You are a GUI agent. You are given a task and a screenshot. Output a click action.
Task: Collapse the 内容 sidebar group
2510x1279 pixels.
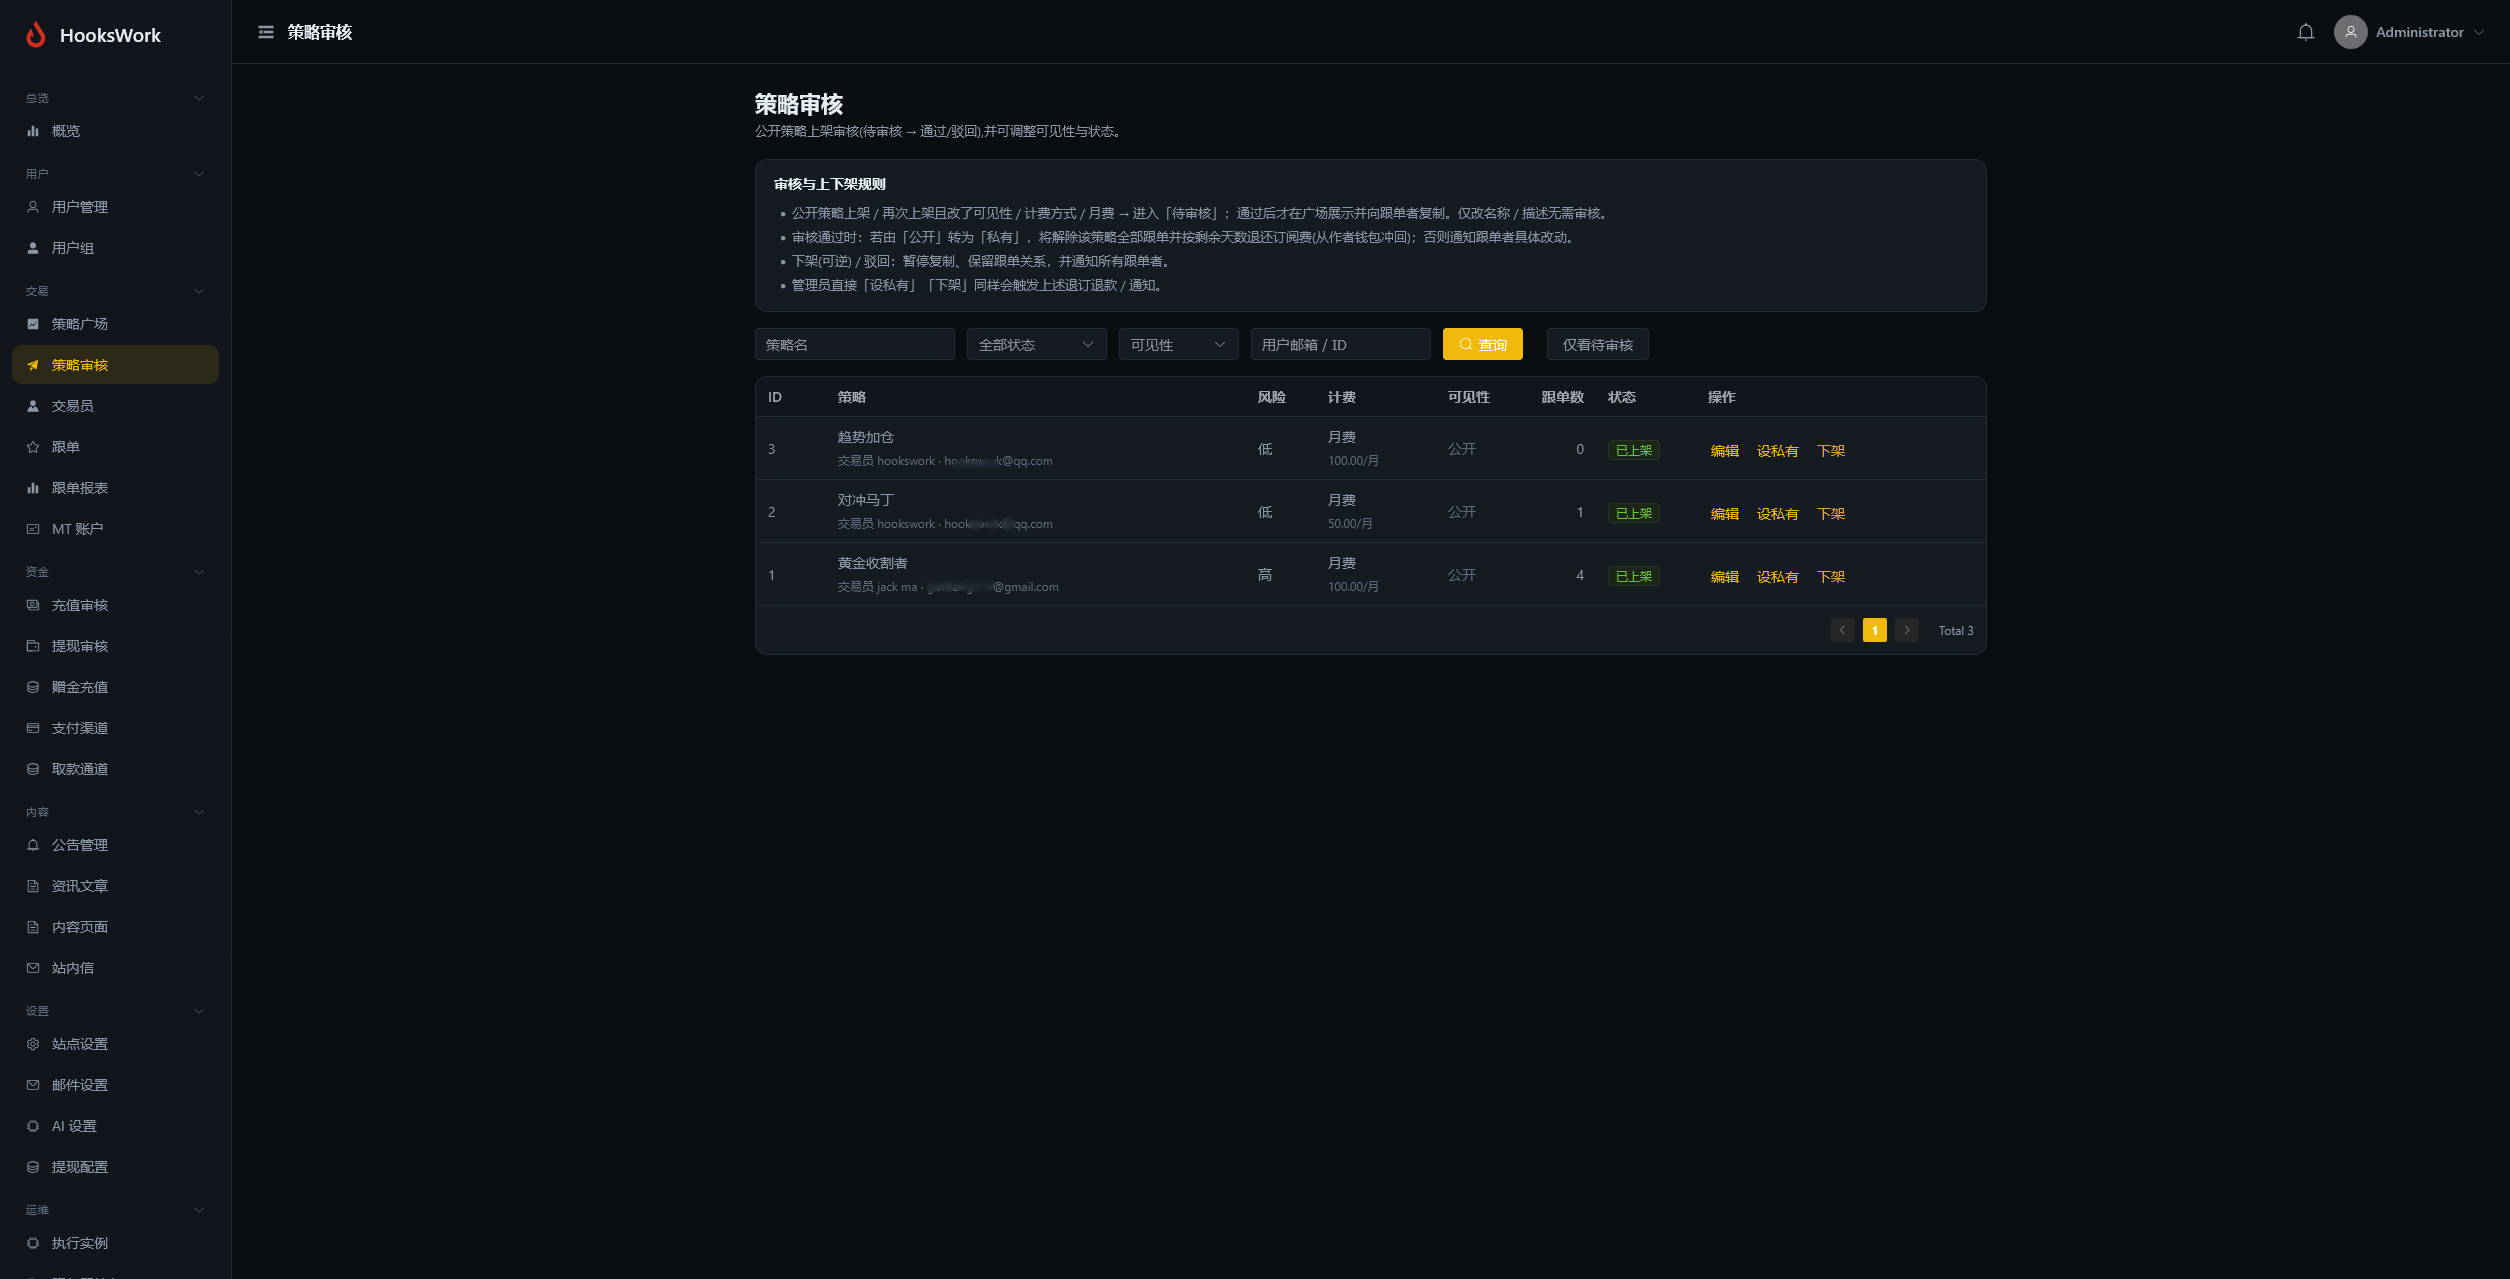(199, 812)
